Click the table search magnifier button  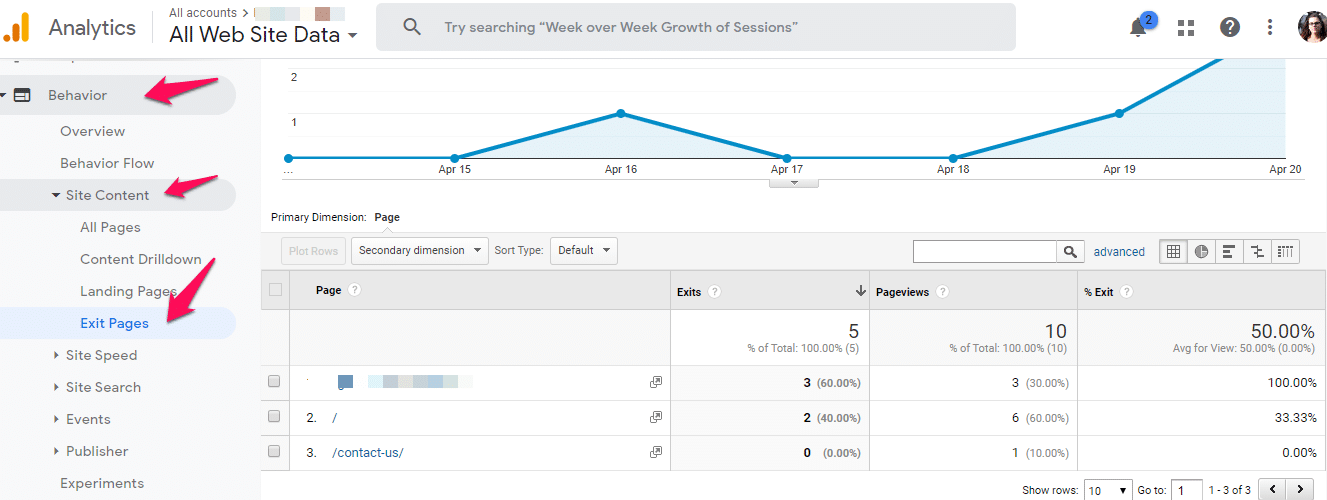[x=1070, y=252]
